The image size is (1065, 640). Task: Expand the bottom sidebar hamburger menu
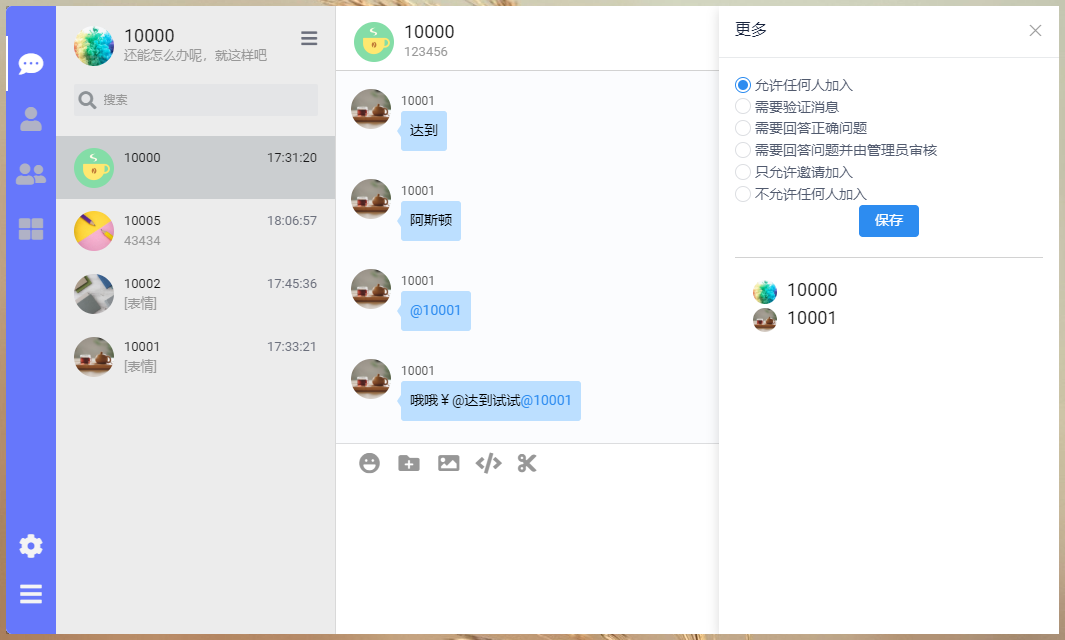click(x=31, y=594)
